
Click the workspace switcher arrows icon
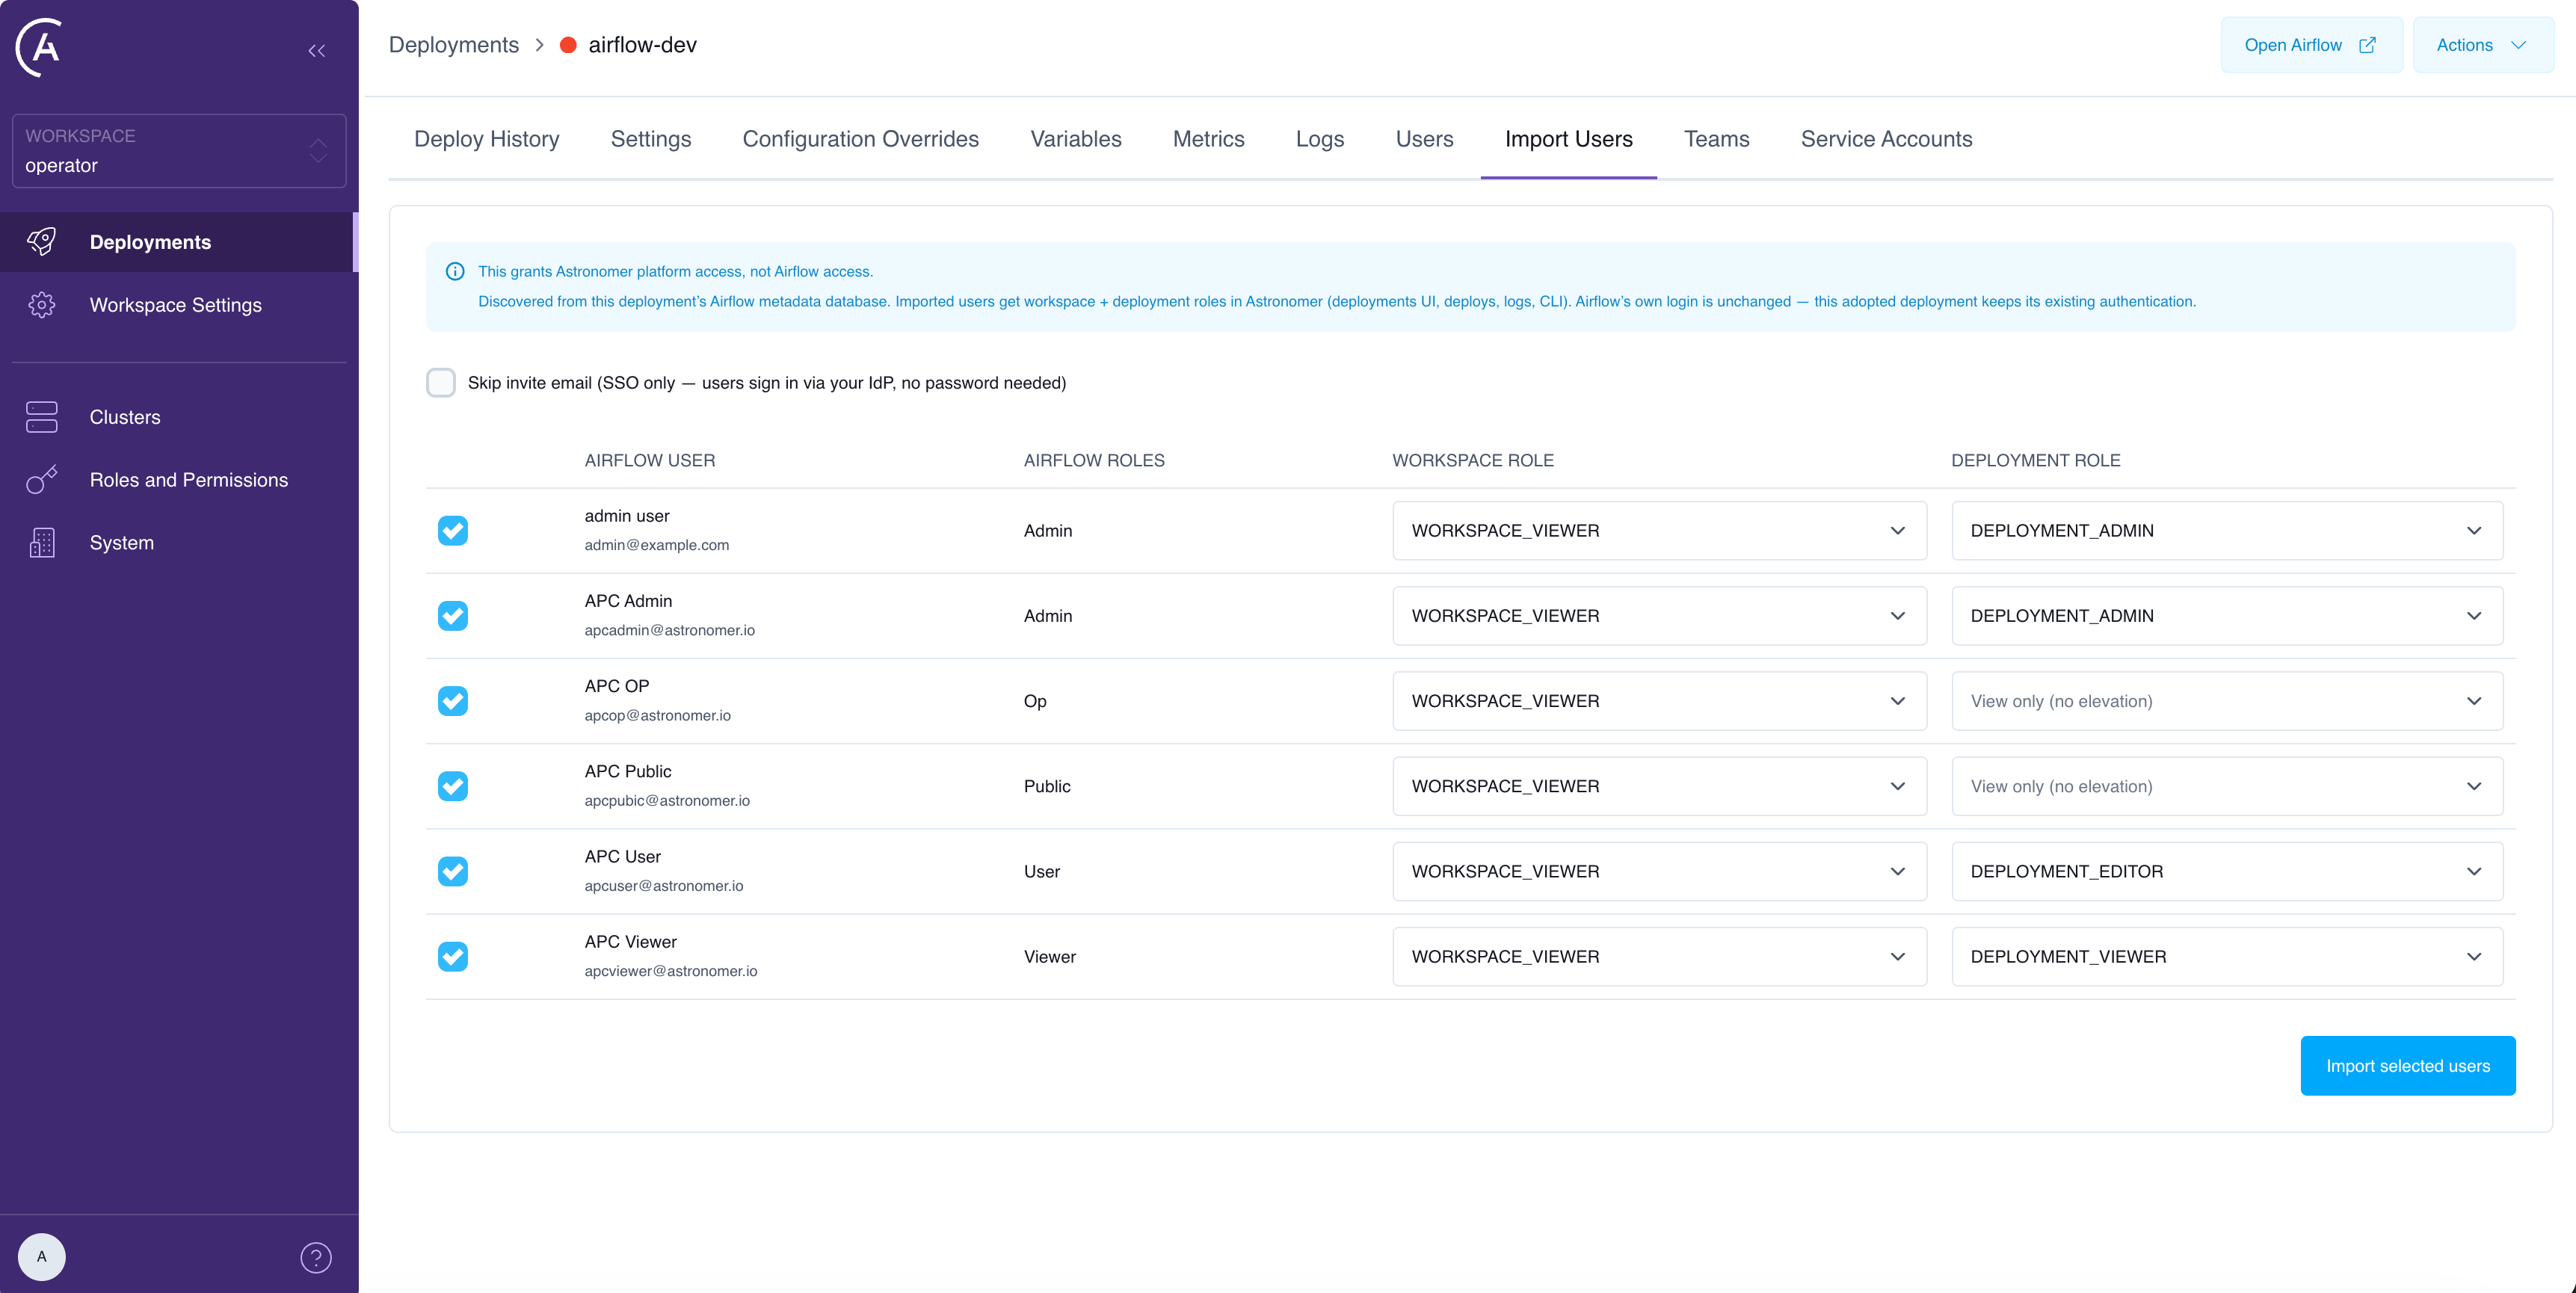pyautogui.click(x=318, y=151)
